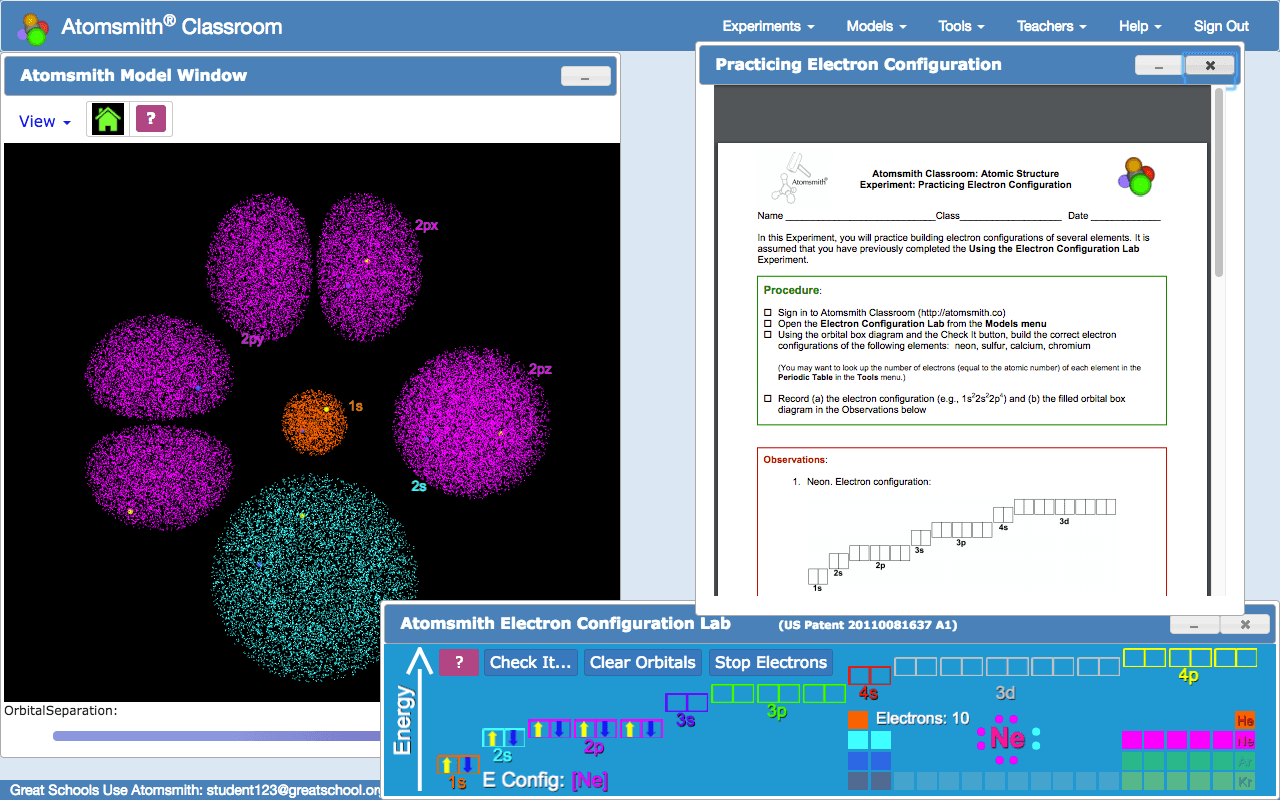The image size is (1280, 800).
Task: Close the Electron Configuration Lab window
Action: [x=1246, y=625]
